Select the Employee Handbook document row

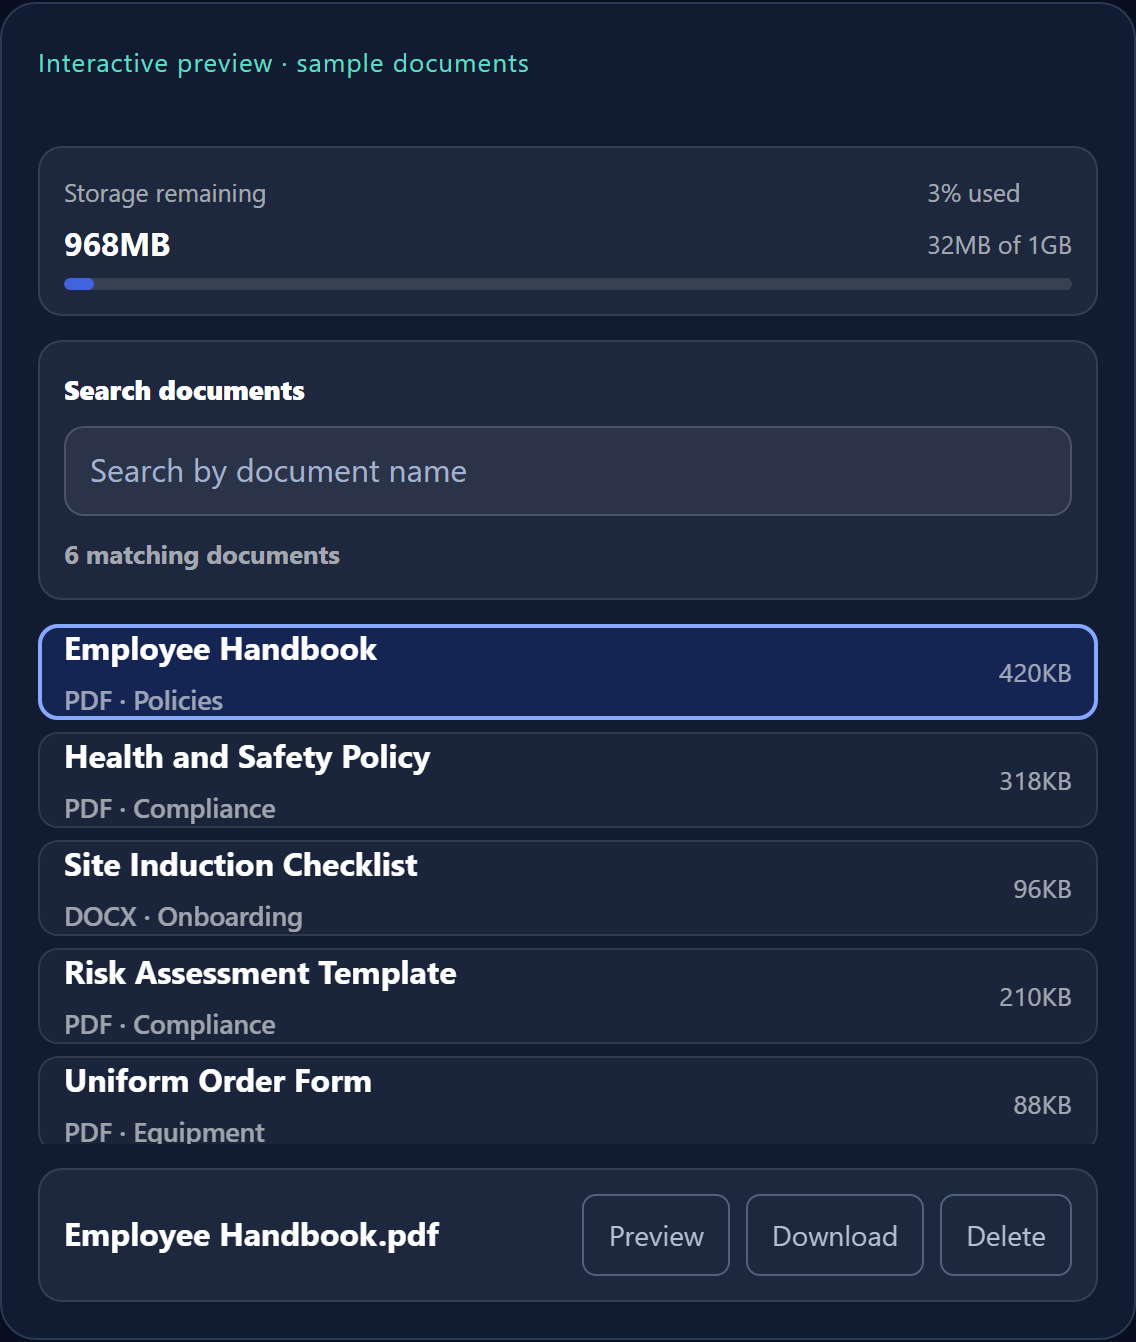click(568, 672)
